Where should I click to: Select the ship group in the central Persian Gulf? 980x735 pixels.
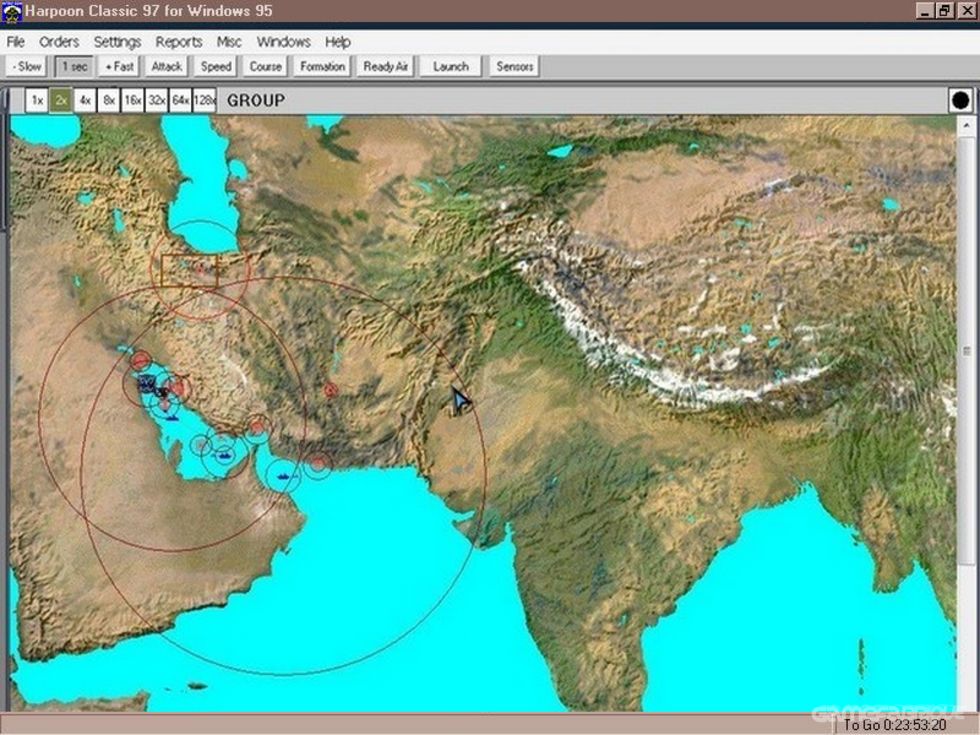tap(224, 455)
